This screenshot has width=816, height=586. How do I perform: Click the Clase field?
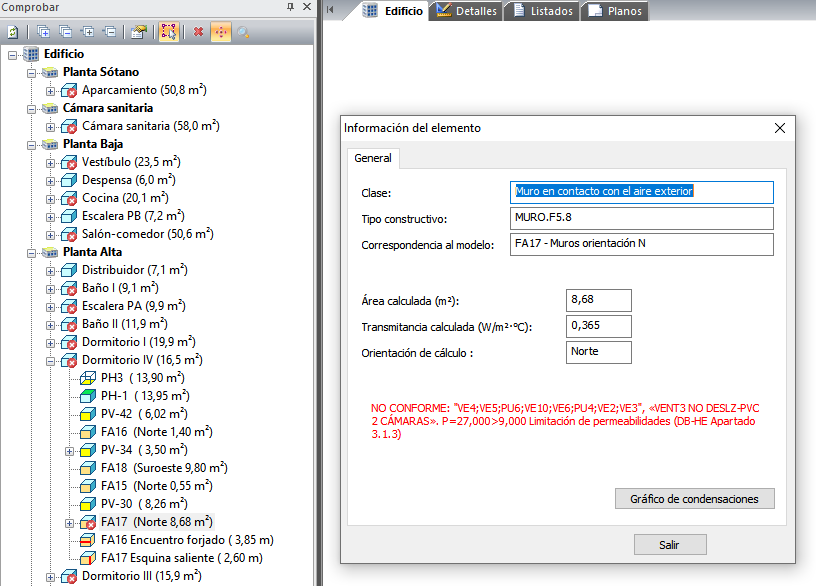pyautogui.click(x=641, y=192)
